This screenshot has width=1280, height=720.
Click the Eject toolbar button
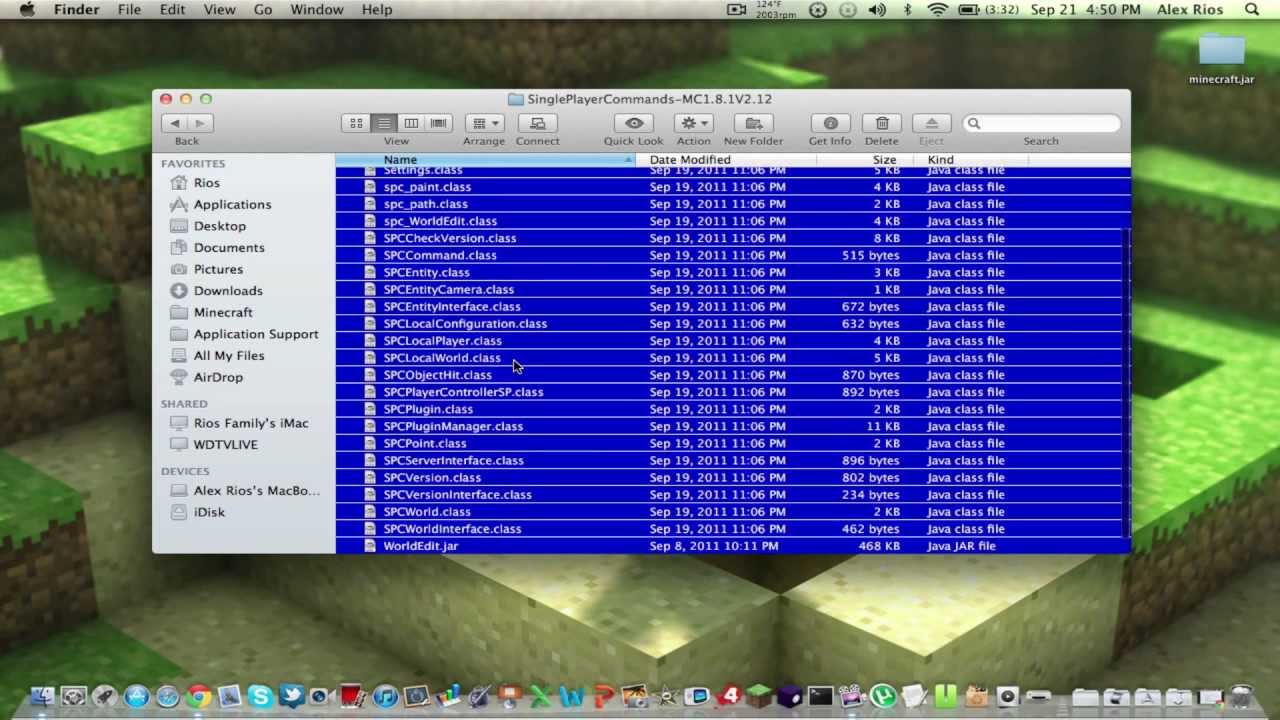931,123
